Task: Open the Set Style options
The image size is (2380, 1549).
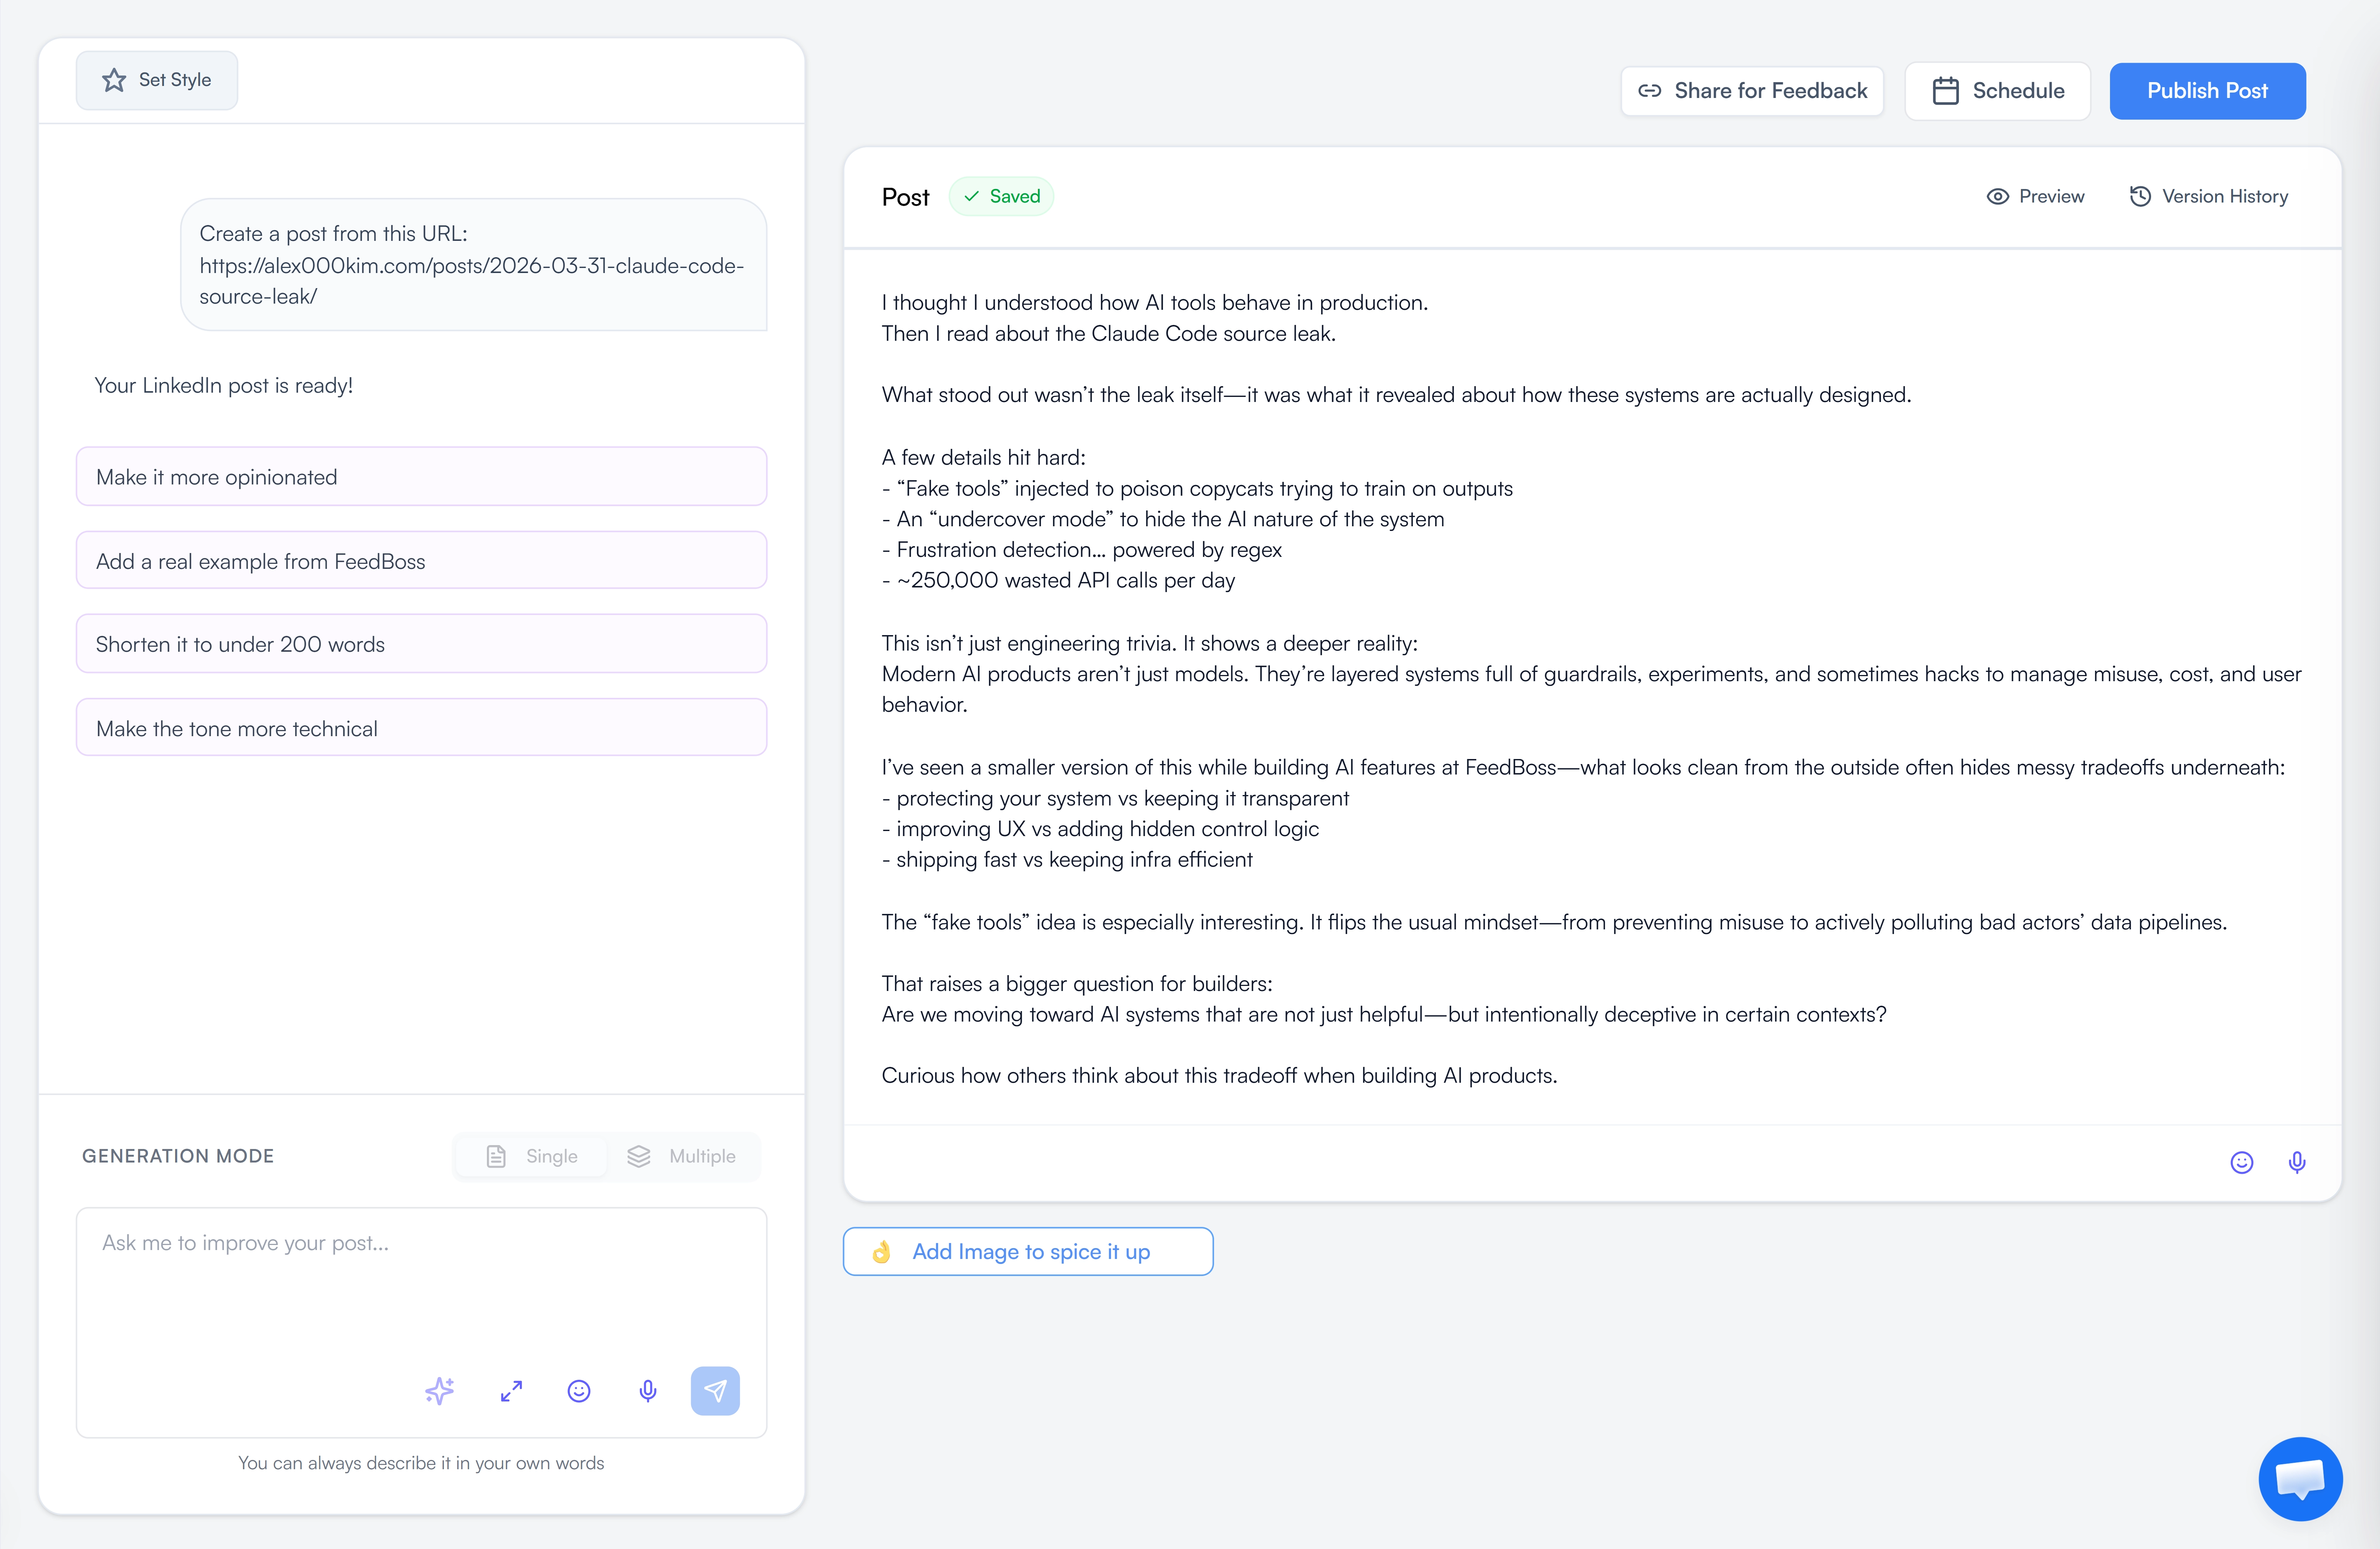Action: click(156, 80)
